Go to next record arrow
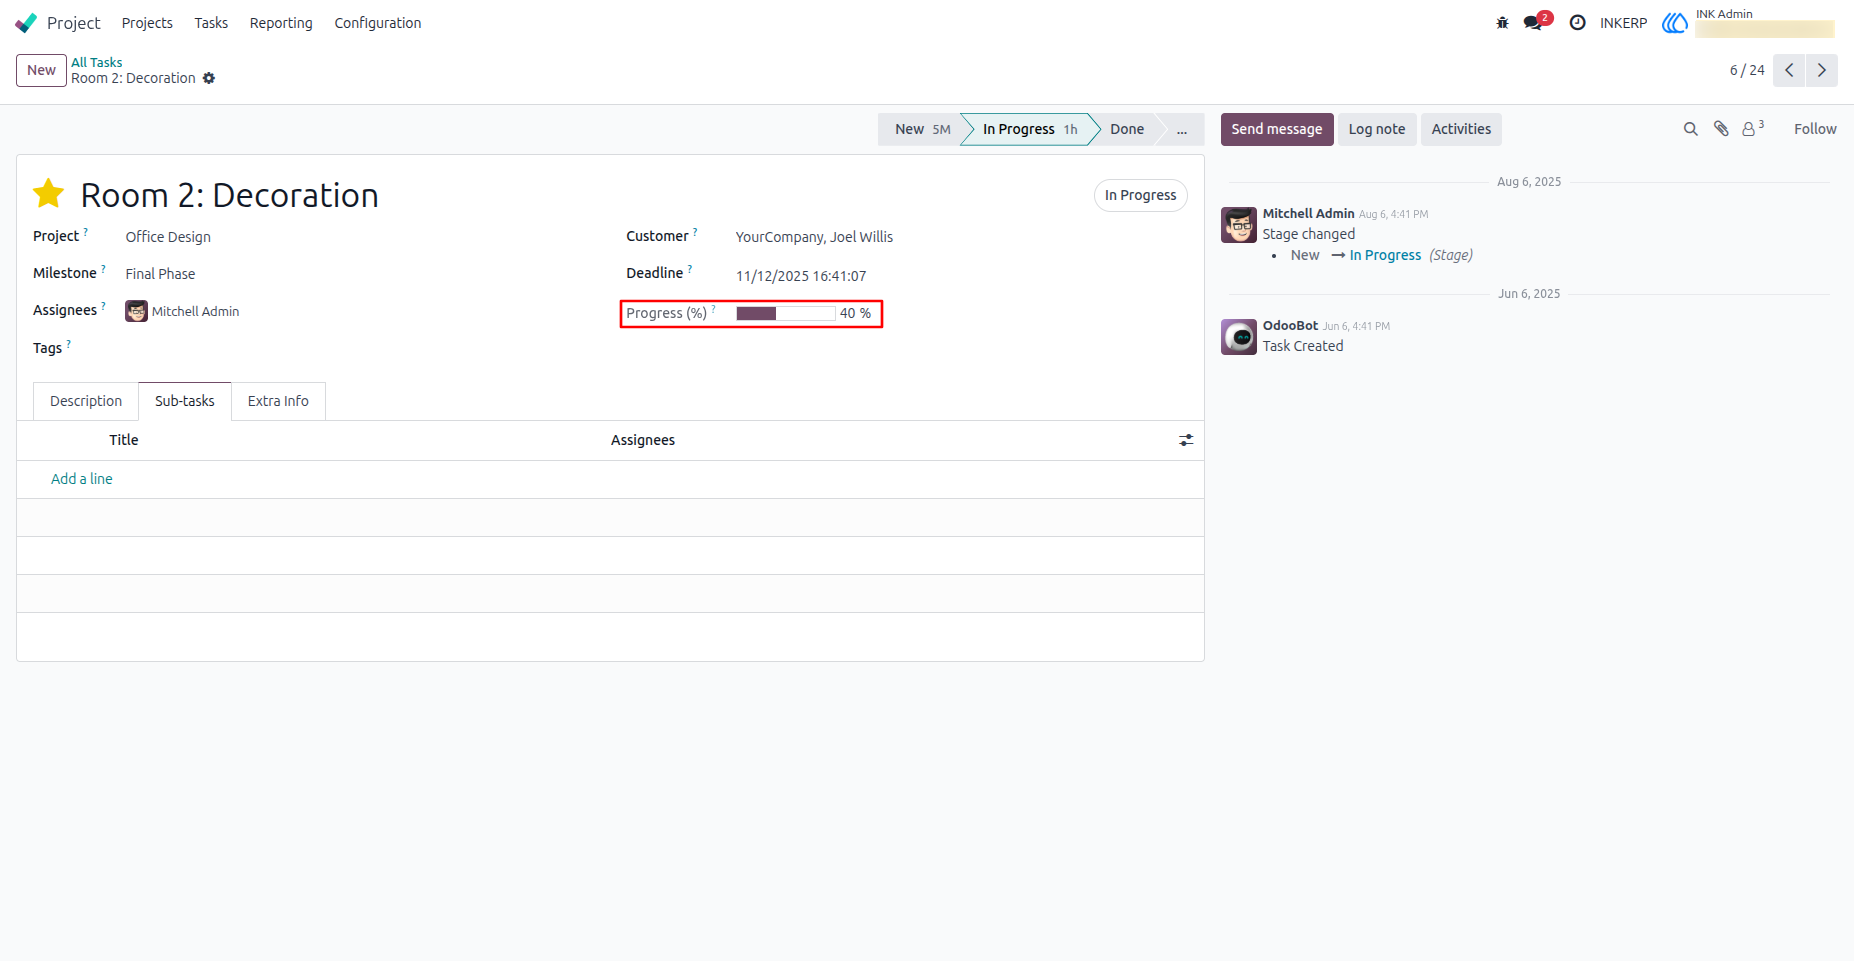Screen dimensions: 1854x961 (x=1822, y=70)
